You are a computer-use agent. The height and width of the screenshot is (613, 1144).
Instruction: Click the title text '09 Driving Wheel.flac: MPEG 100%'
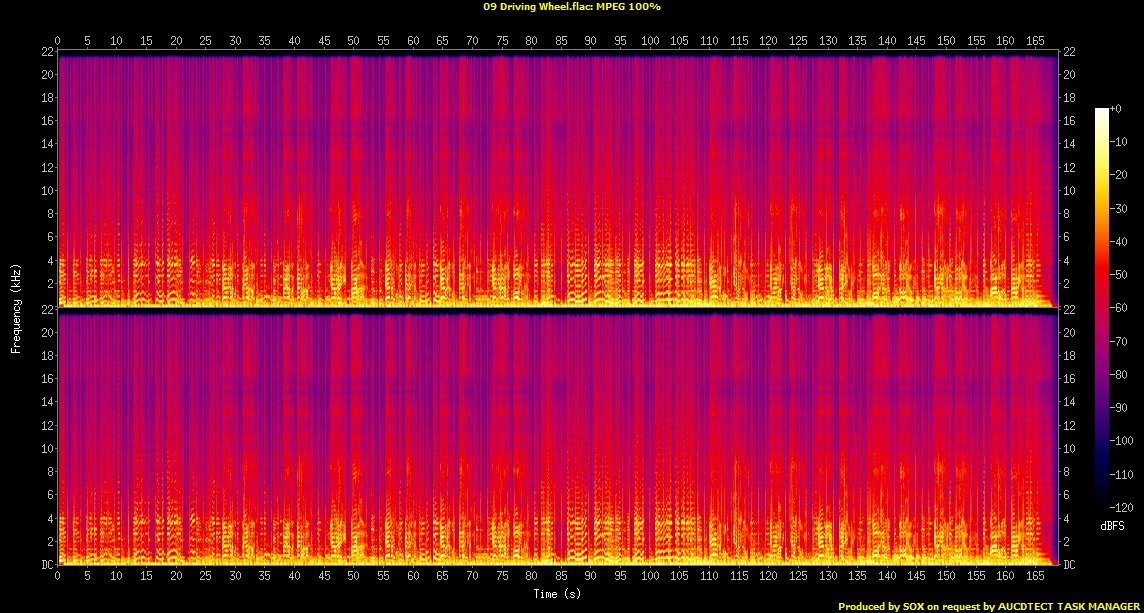point(571,6)
